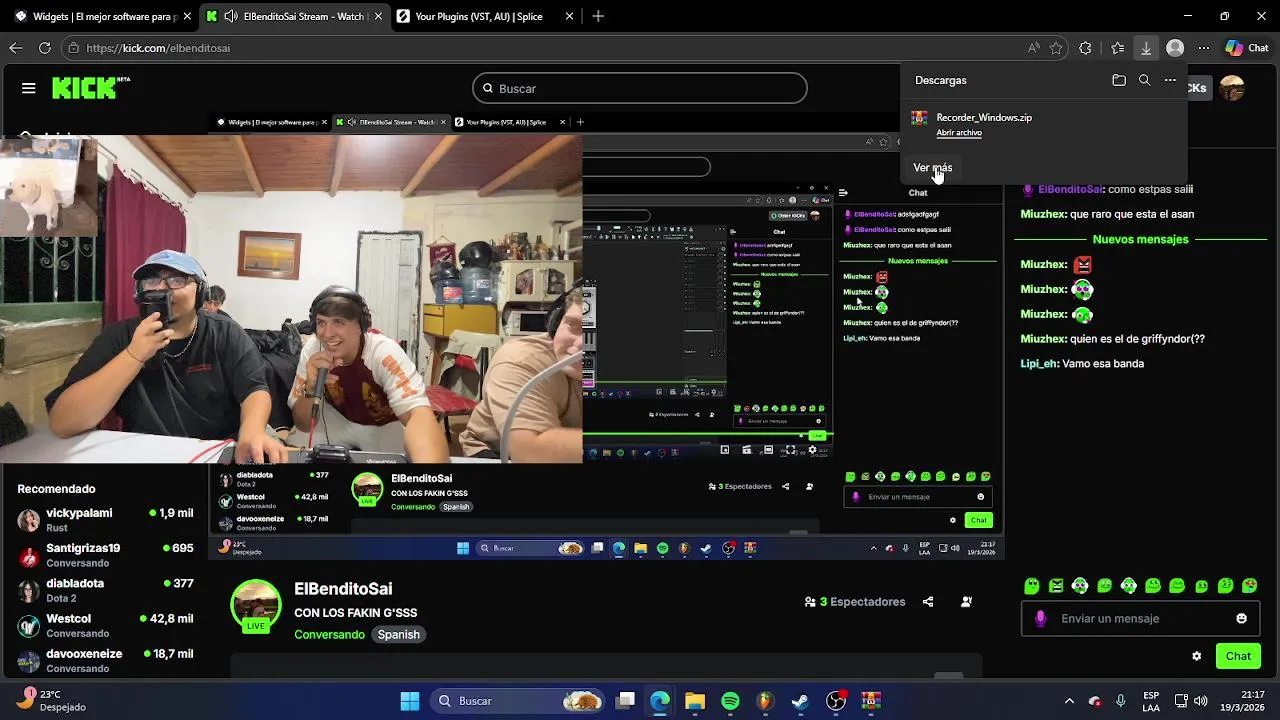Screen dimensions: 1280x720
Task: Open recommended channel Westcol
Action: pyautogui.click(x=105, y=625)
